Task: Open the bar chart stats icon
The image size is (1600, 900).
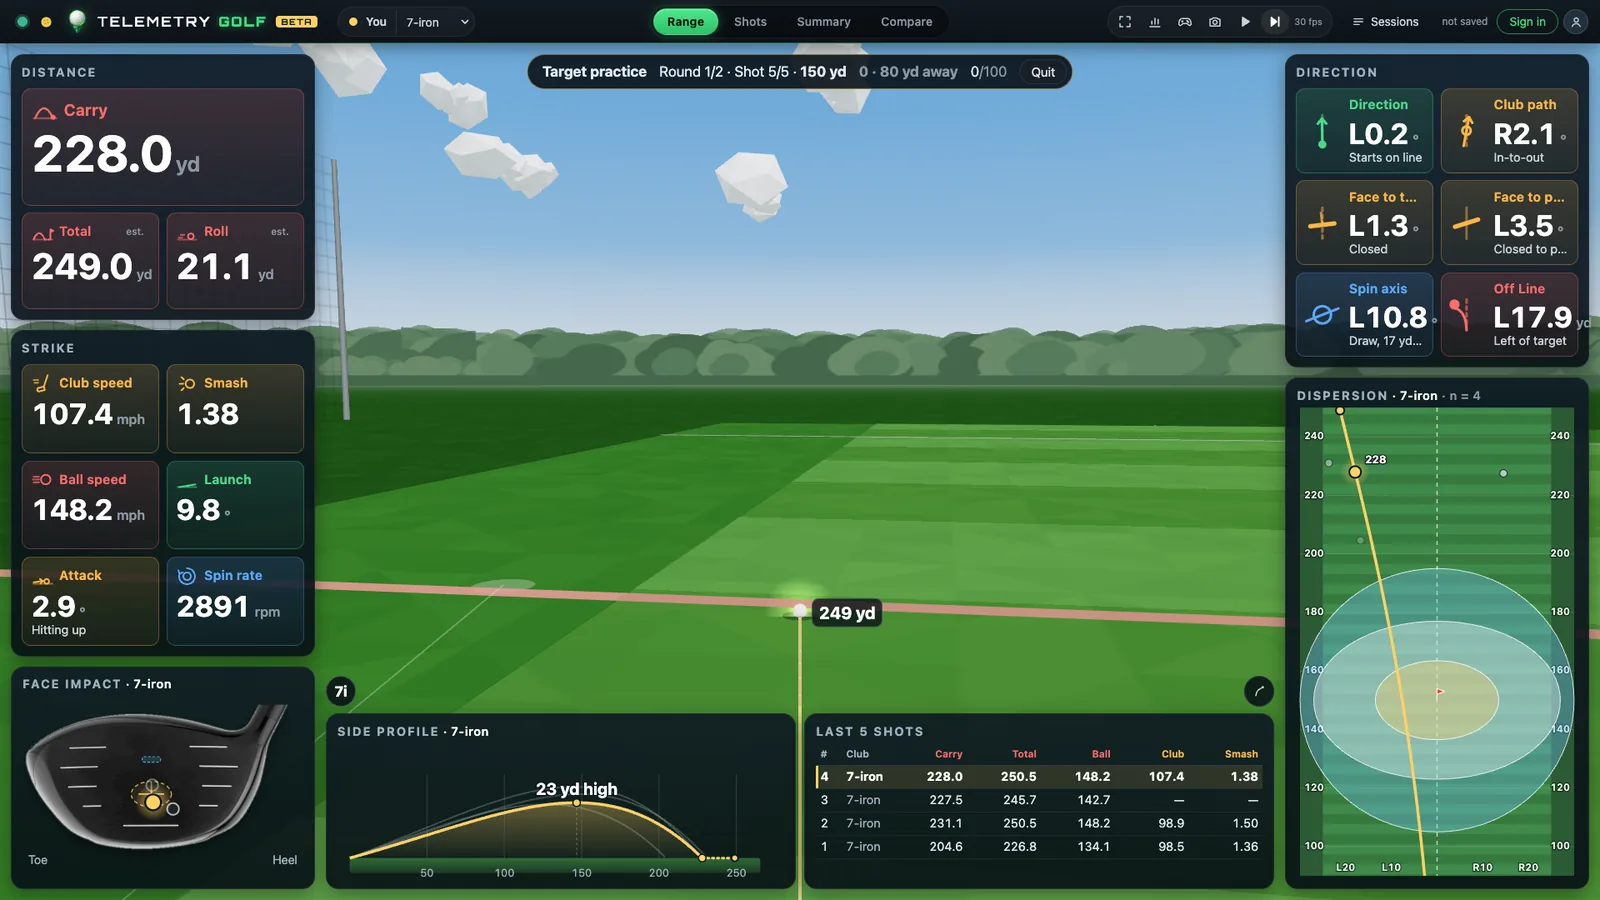Action: 1155,22
